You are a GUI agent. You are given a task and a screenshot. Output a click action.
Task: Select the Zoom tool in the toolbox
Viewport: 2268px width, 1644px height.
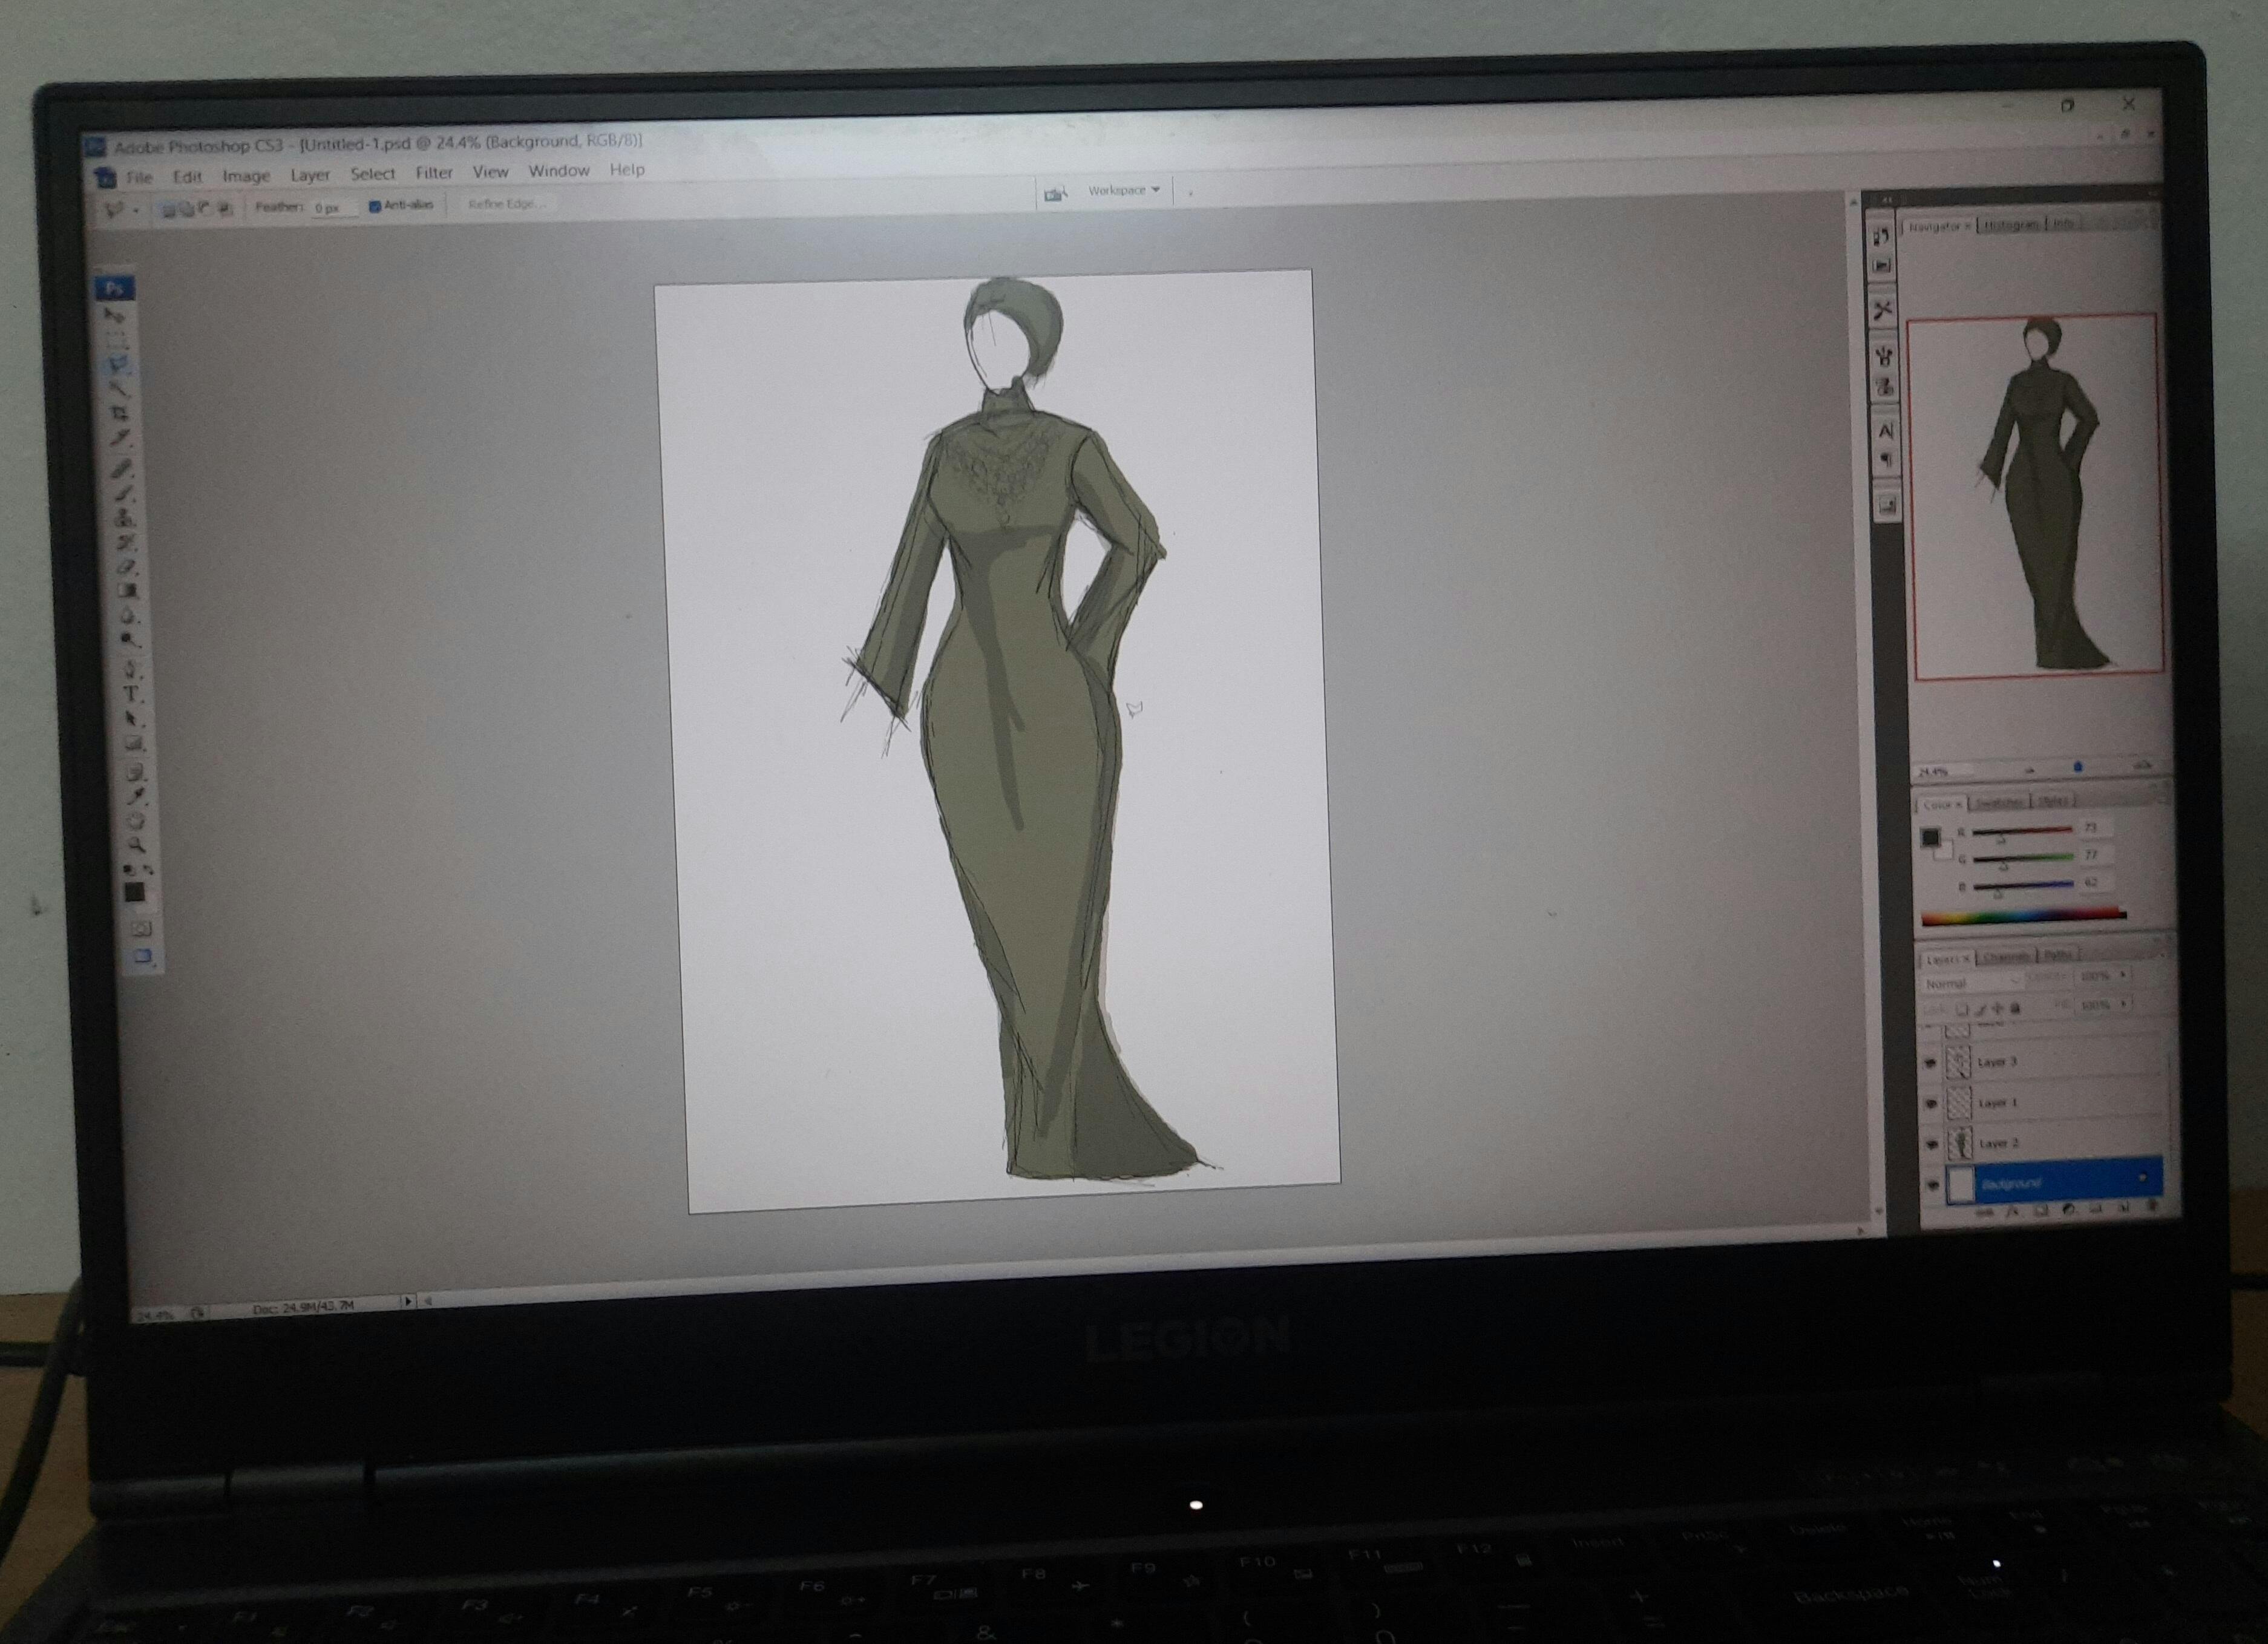click(137, 846)
